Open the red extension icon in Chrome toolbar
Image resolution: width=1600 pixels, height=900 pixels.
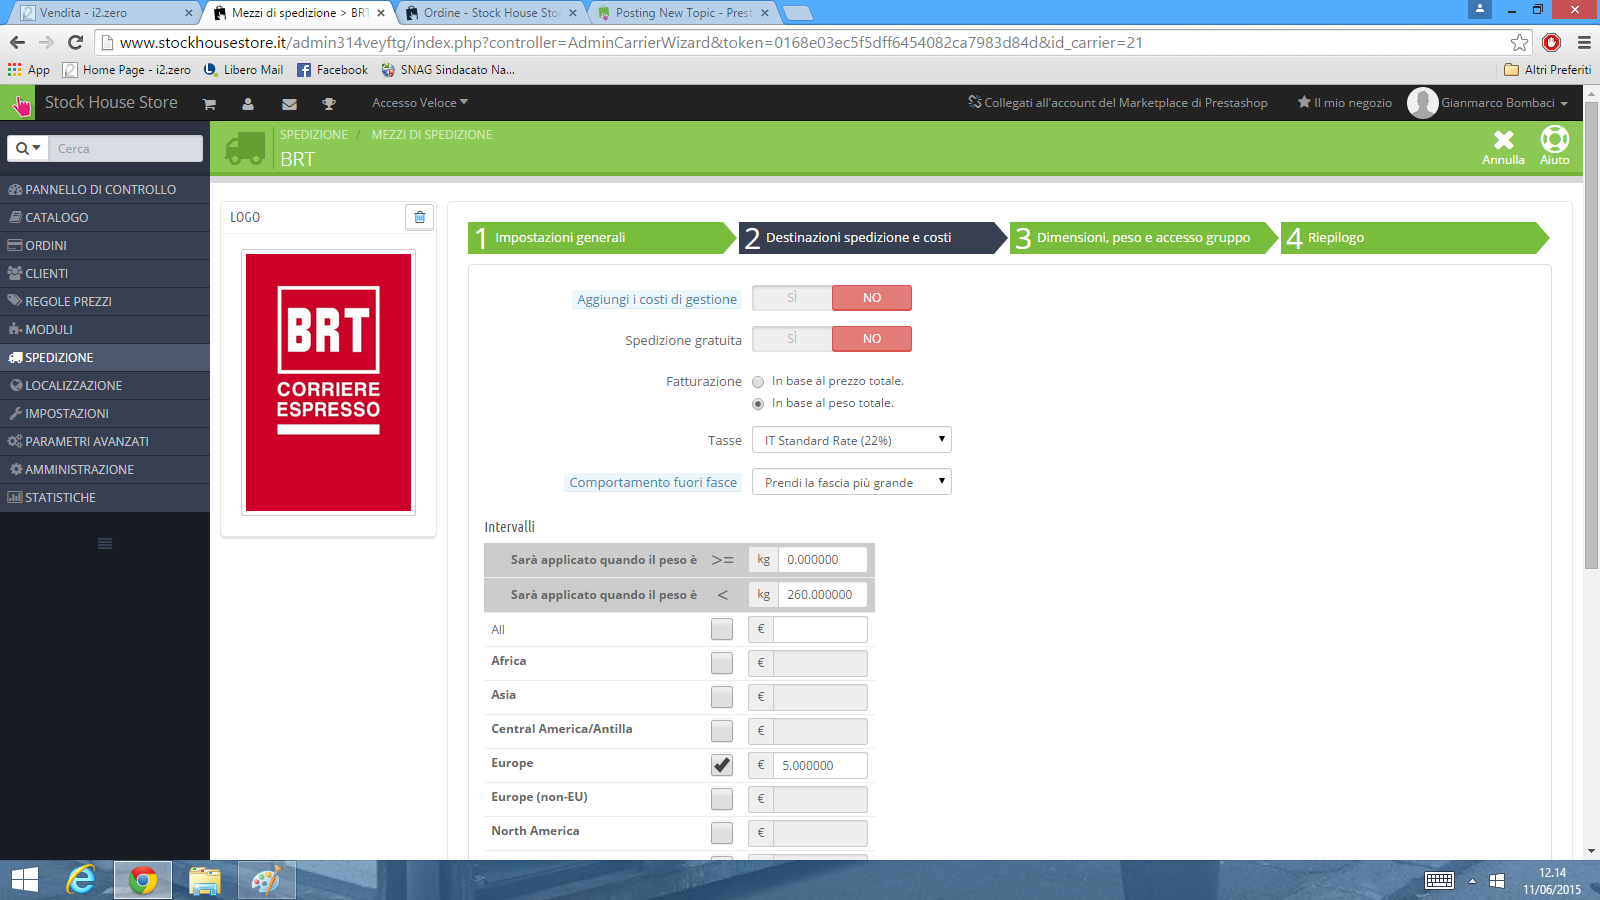click(1552, 42)
